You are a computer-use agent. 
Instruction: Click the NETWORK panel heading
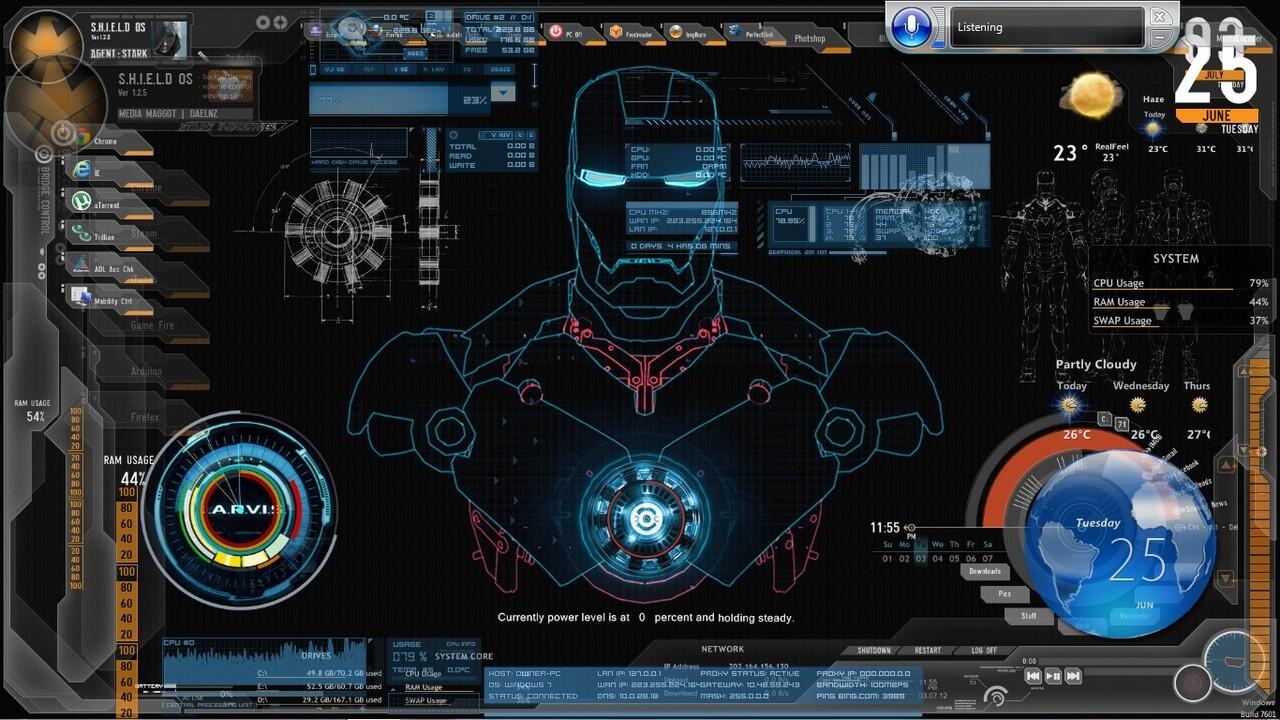coord(722,649)
